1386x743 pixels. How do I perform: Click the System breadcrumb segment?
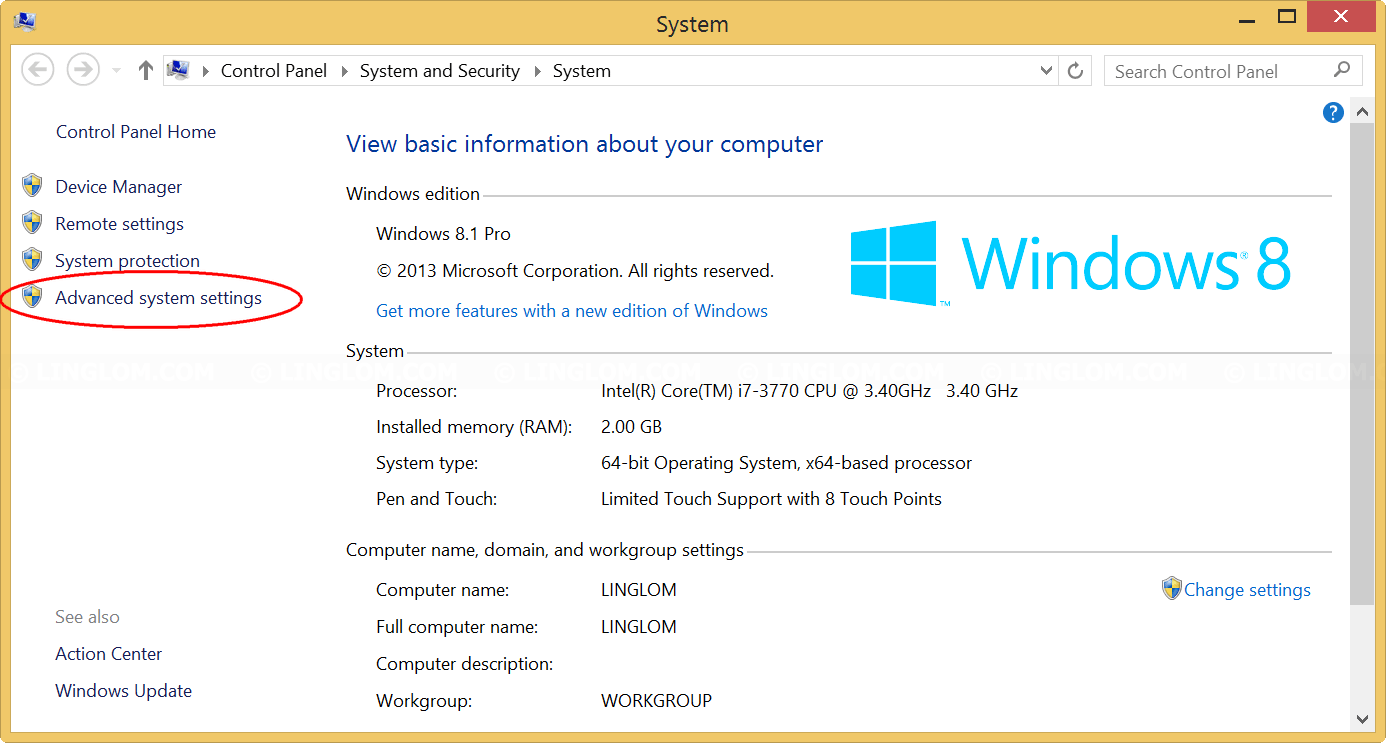[x=582, y=71]
